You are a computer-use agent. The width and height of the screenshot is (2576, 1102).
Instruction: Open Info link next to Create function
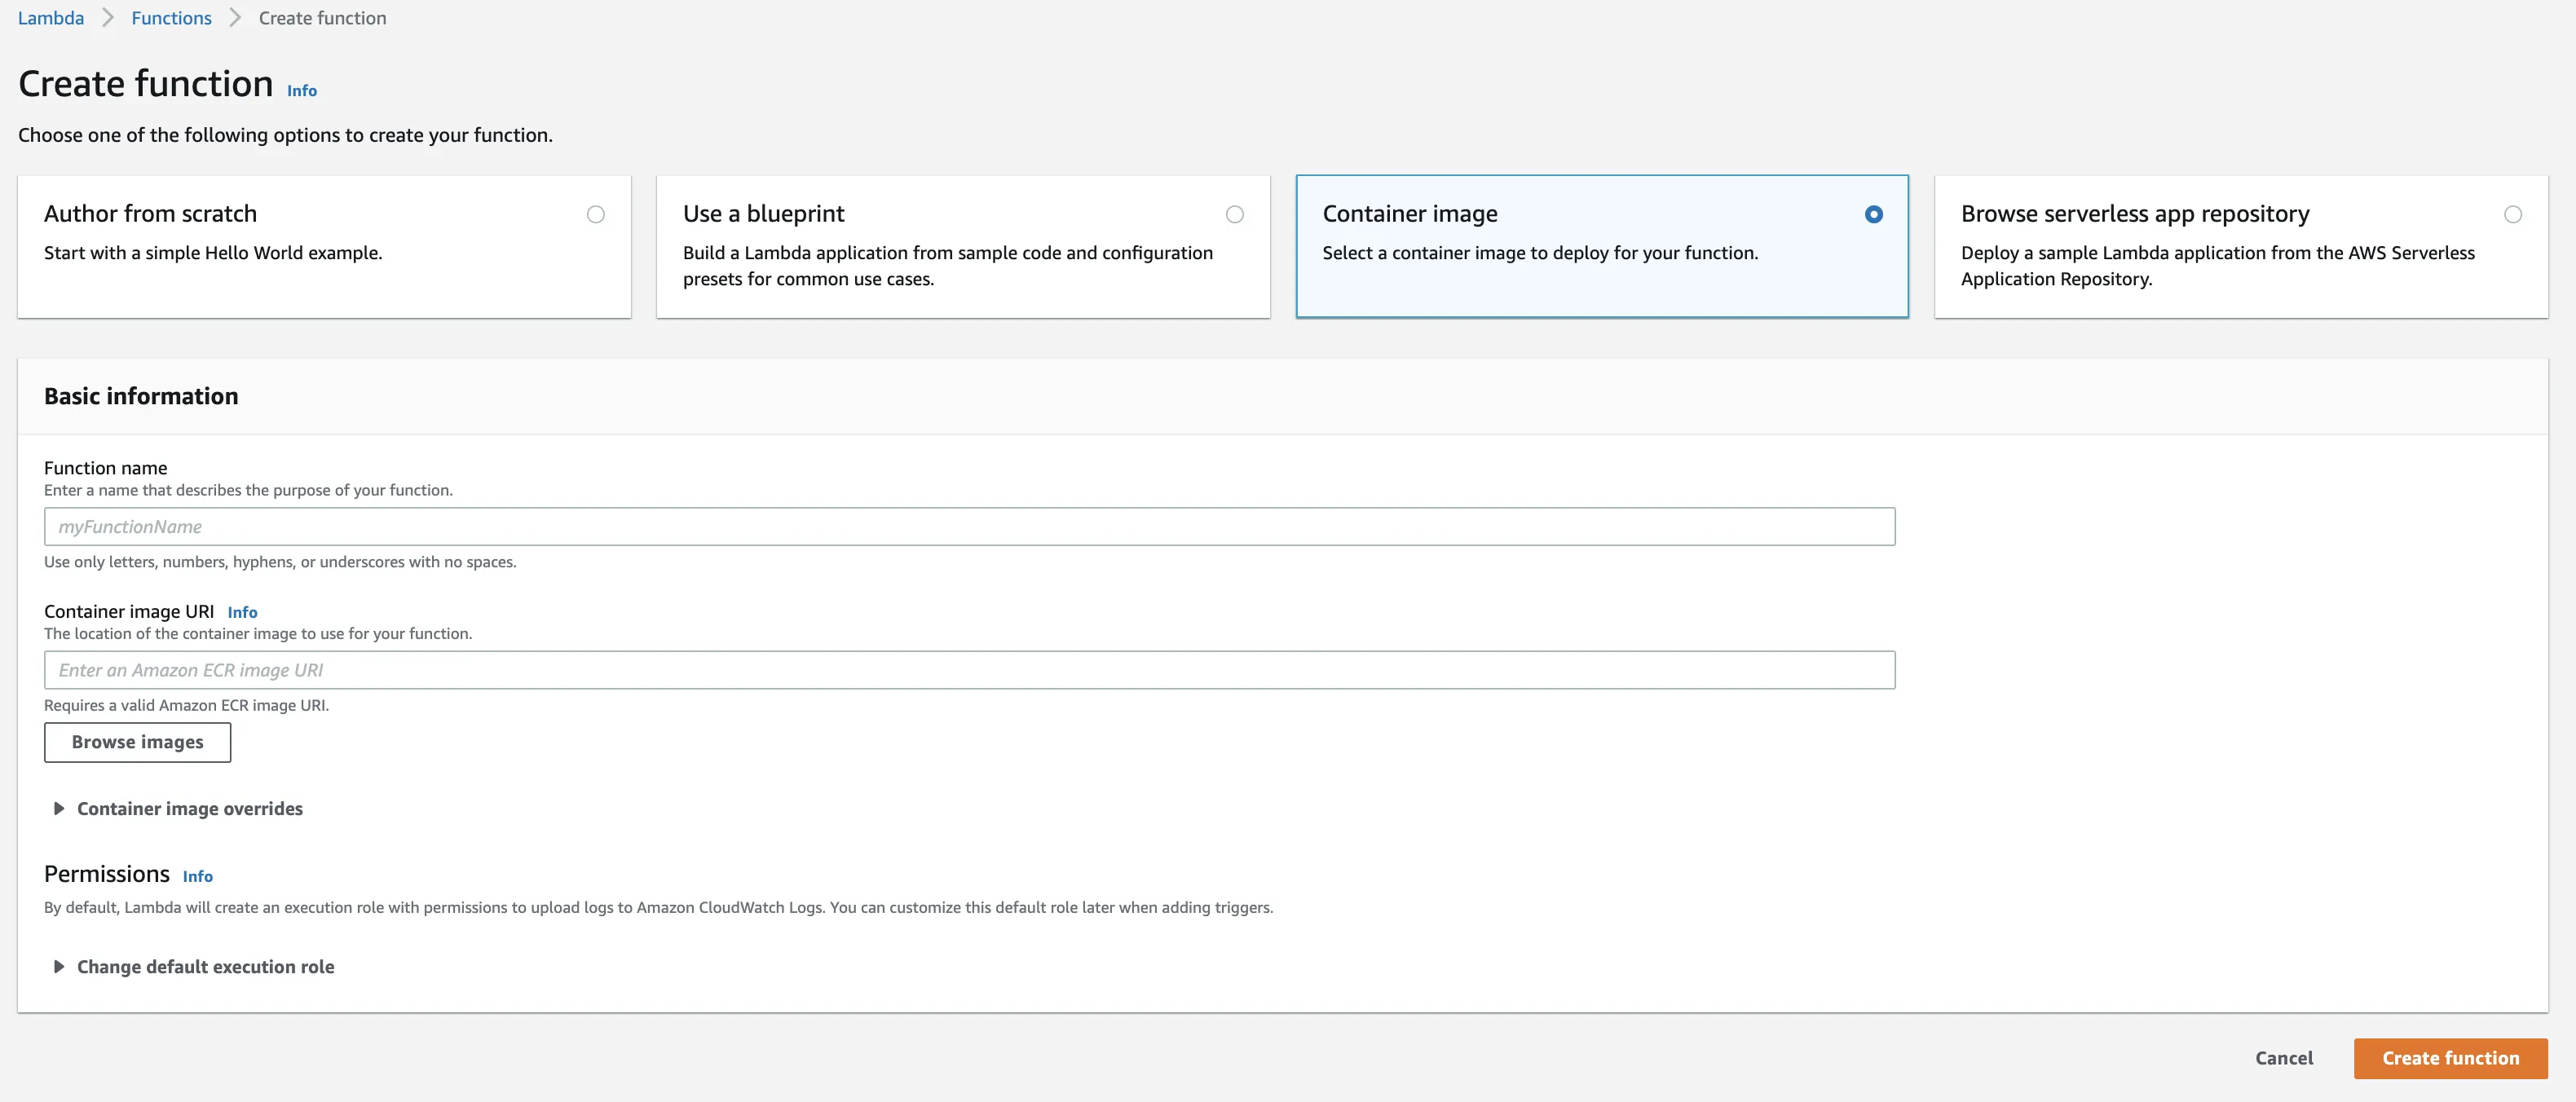point(301,90)
